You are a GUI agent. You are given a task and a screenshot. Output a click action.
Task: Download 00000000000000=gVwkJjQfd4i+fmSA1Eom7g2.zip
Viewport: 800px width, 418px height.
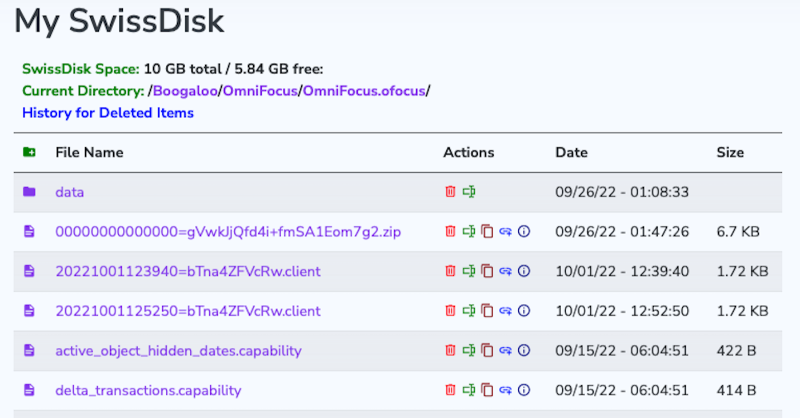click(228, 232)
